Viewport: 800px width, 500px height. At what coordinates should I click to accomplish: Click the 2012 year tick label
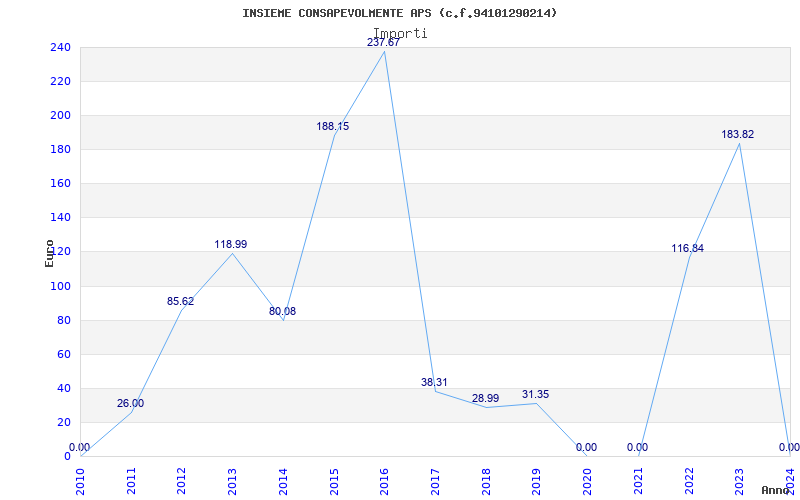click(182, 481)
